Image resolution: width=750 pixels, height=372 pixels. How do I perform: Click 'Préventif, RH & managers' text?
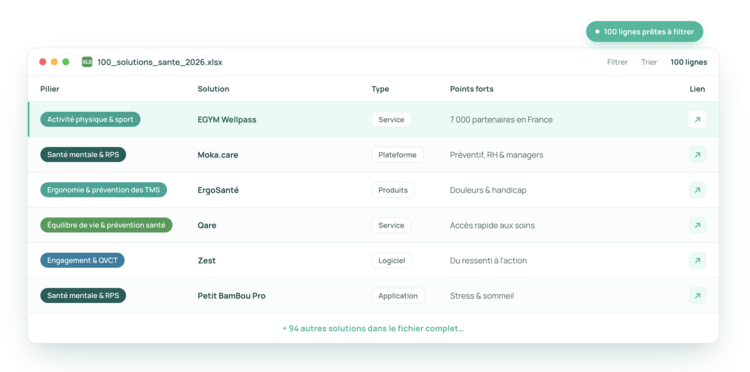tap(496, 155)
